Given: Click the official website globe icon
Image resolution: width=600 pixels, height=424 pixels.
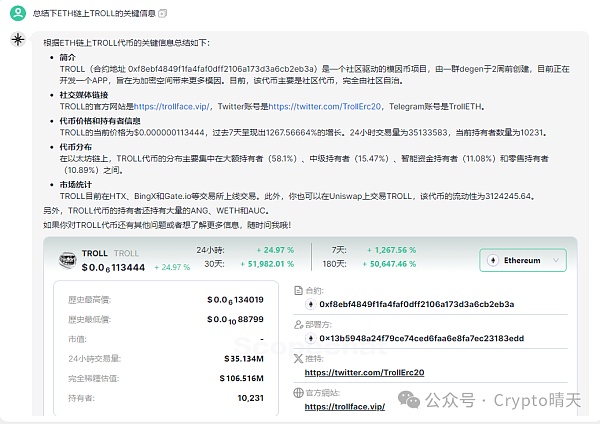Looking at the screenshot, I should click(297, 393).
